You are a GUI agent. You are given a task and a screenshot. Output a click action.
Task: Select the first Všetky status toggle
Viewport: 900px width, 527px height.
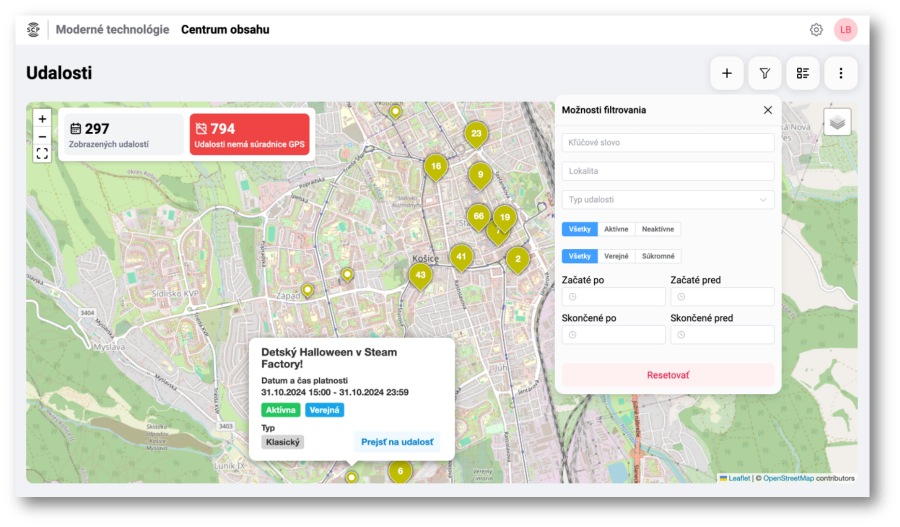pos(580,229)
